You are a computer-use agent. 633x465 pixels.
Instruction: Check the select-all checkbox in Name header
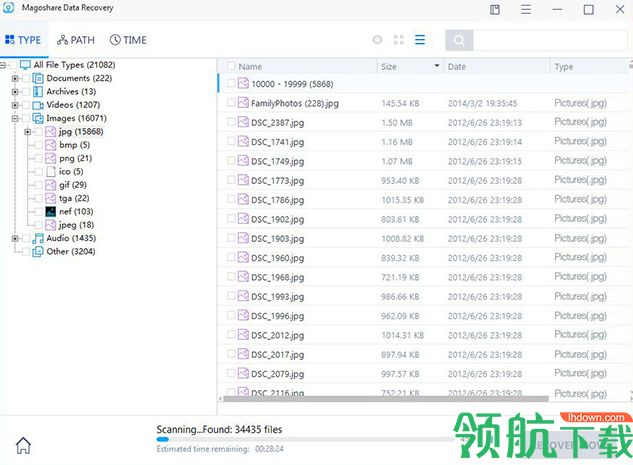coord(231,66)
